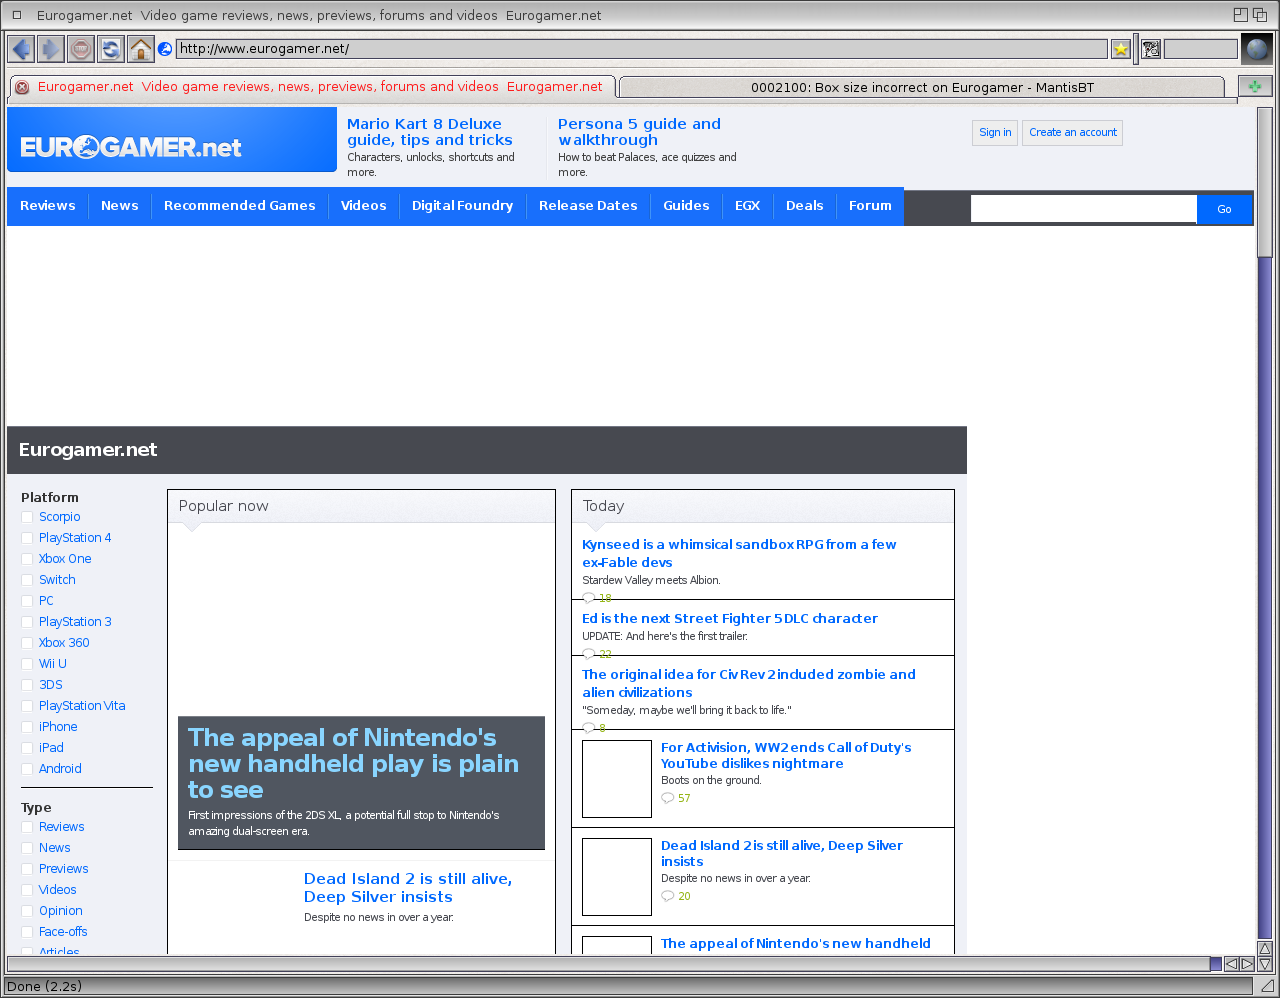This screenshot has height=998, width=1280.
Task: Check the PlayStation 3 platform filter
Action: coord(27,622)
